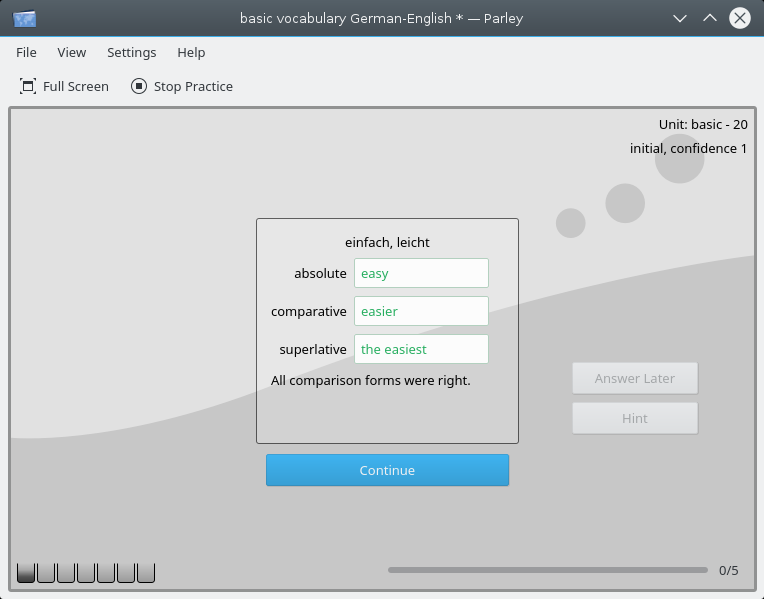Close the Parley window

click(x=740, y=18)
